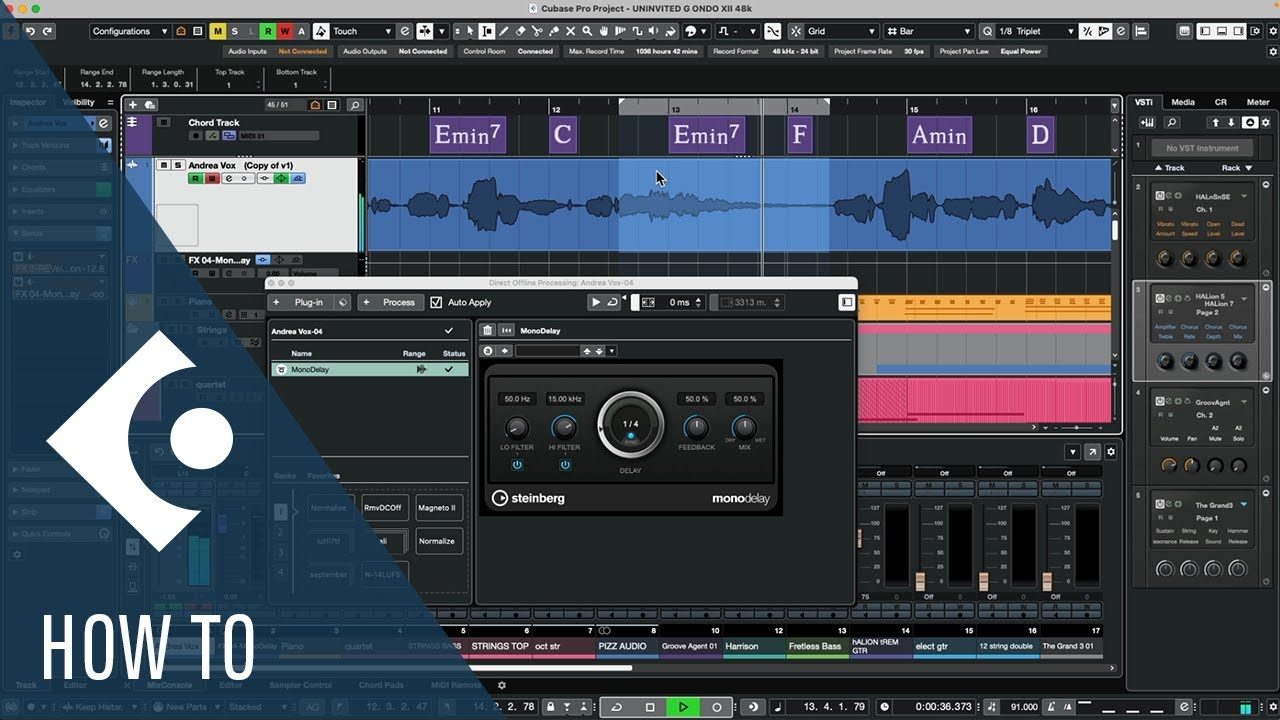
Task: Switch to the Meter tab
Action: point(1258,102)
